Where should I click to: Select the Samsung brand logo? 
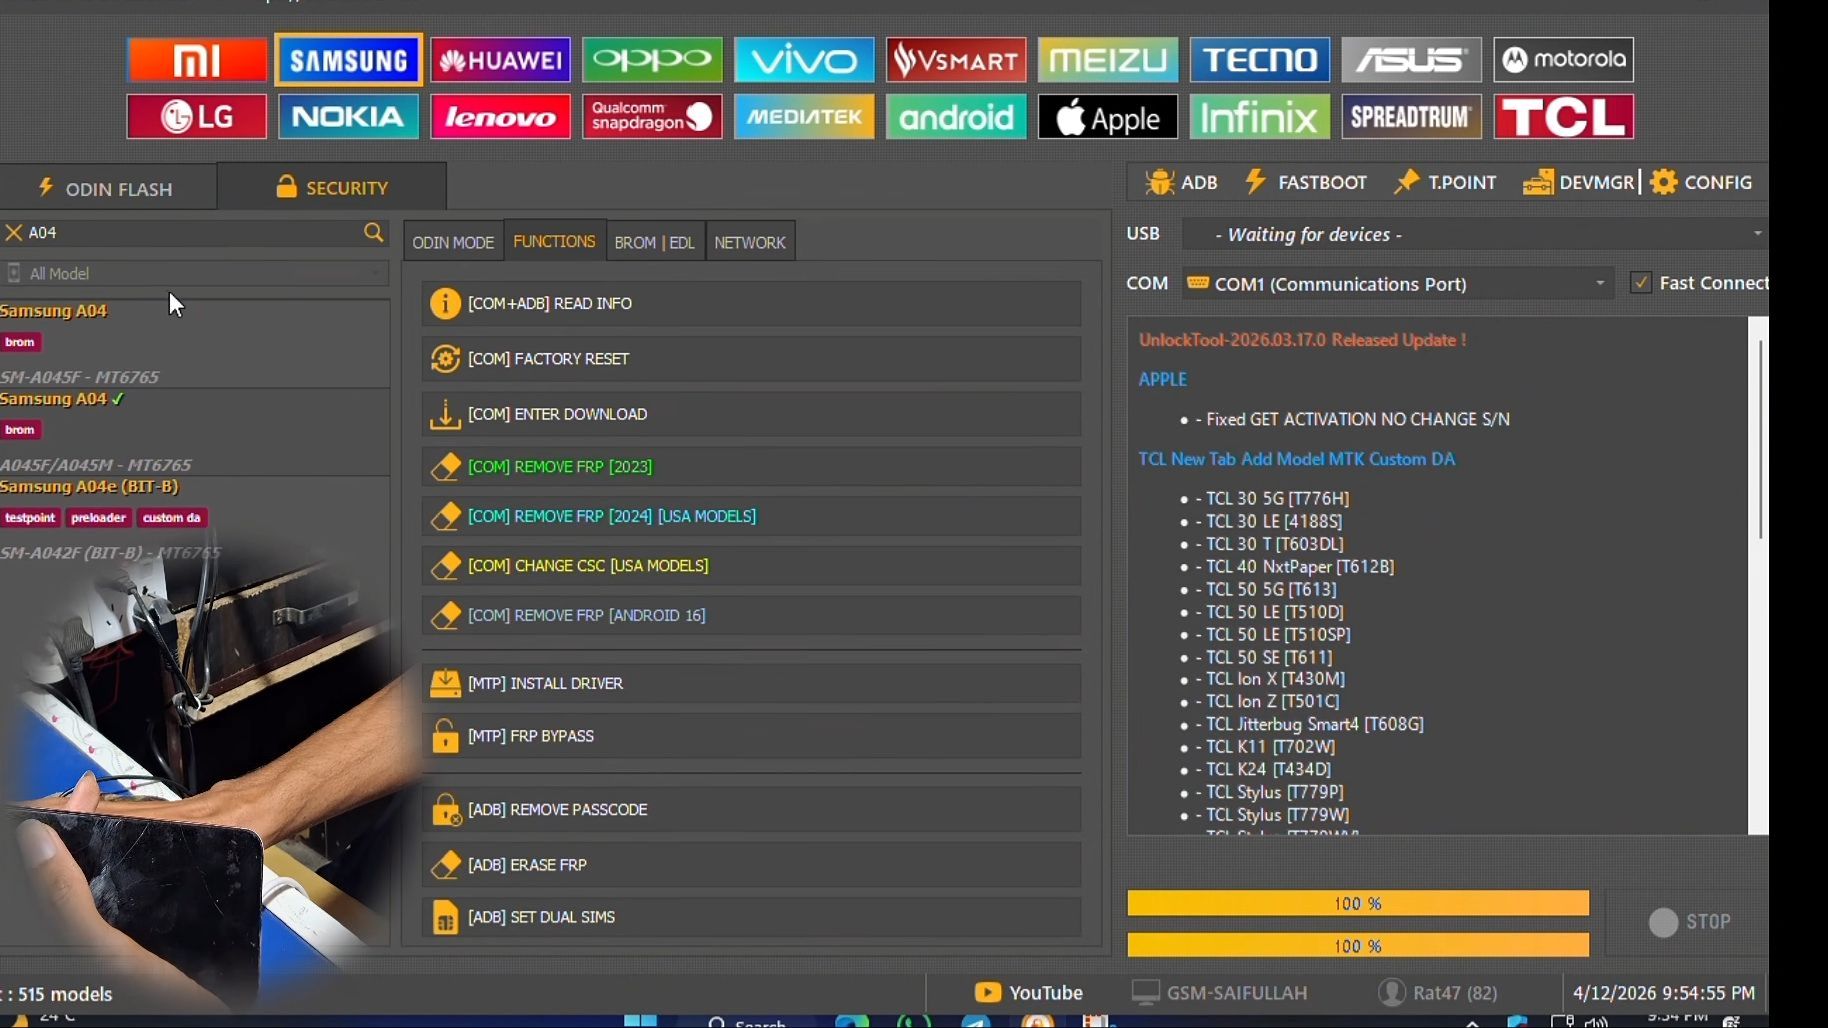coord(348,60)
